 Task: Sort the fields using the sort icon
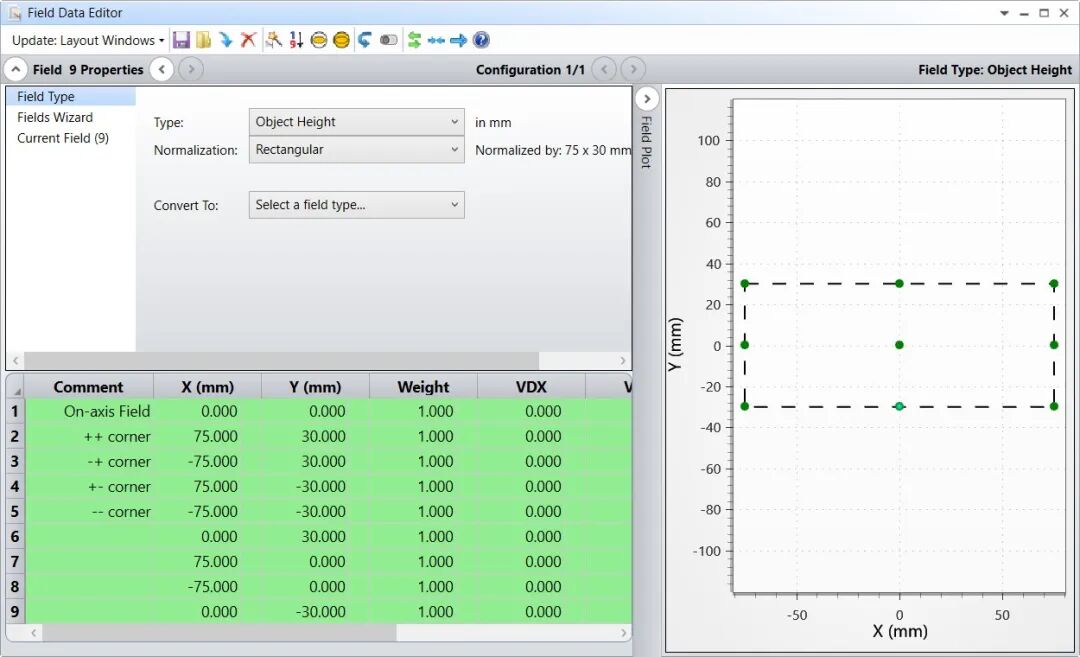(294, 40)
